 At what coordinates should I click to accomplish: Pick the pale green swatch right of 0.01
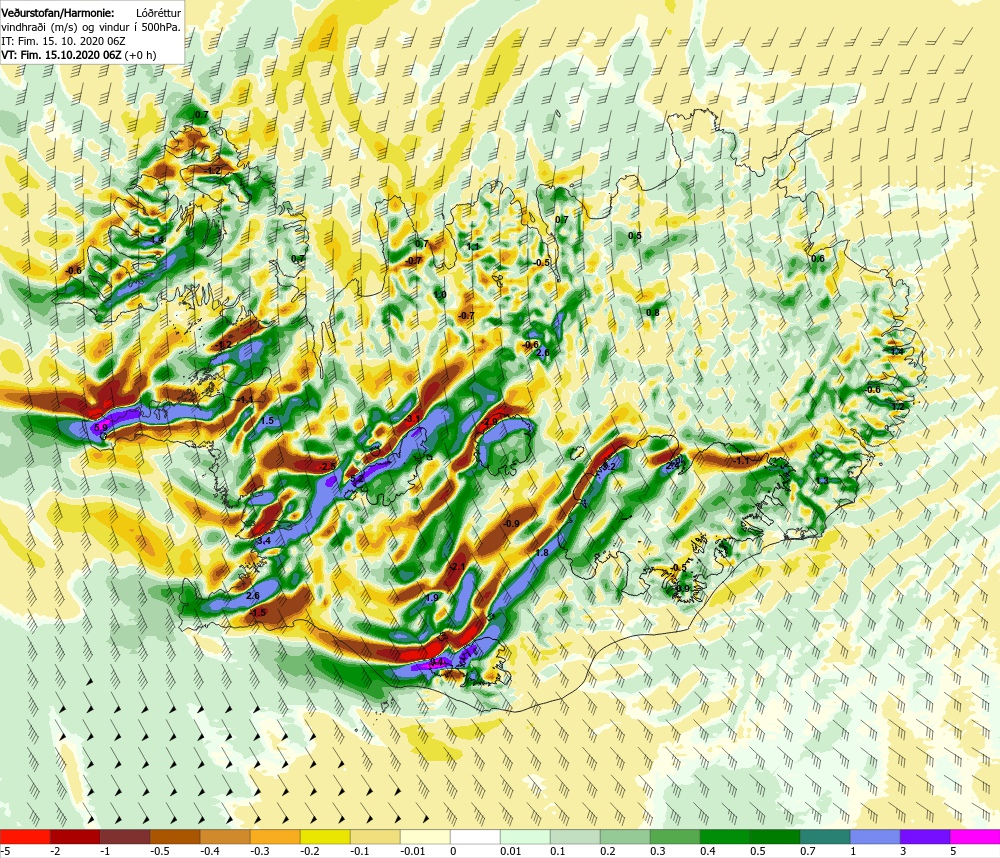[525, 836]
